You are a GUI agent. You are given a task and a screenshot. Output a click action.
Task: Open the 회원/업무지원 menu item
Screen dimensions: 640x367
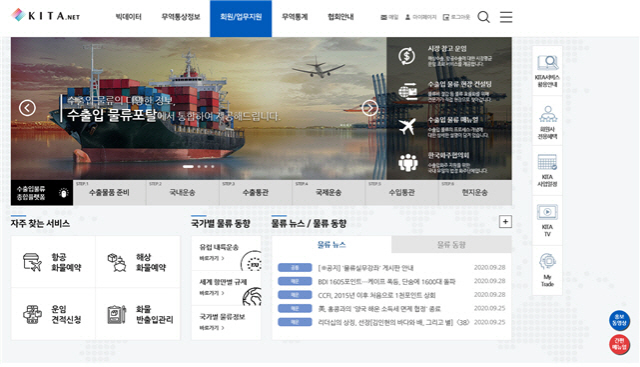[241, 17]
